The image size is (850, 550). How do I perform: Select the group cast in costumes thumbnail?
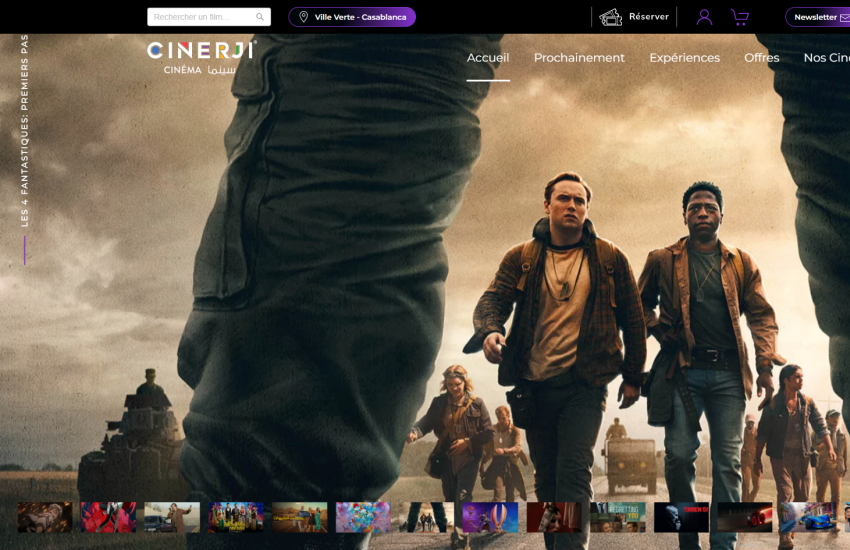236,517
